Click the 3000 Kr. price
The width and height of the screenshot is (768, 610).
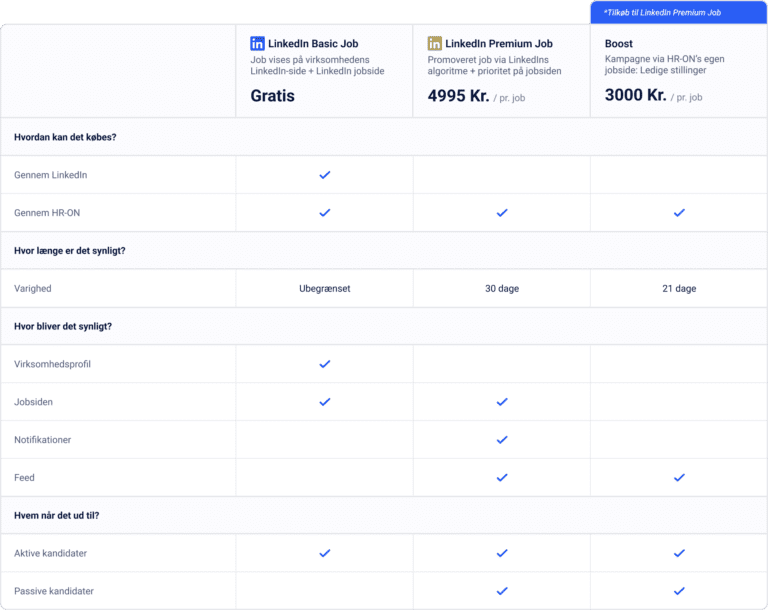636,95
